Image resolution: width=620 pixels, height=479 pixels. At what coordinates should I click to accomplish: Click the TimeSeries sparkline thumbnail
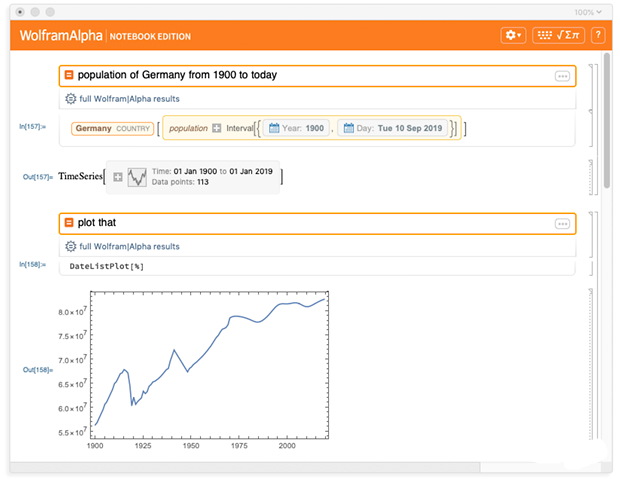(x=137, y=177)
